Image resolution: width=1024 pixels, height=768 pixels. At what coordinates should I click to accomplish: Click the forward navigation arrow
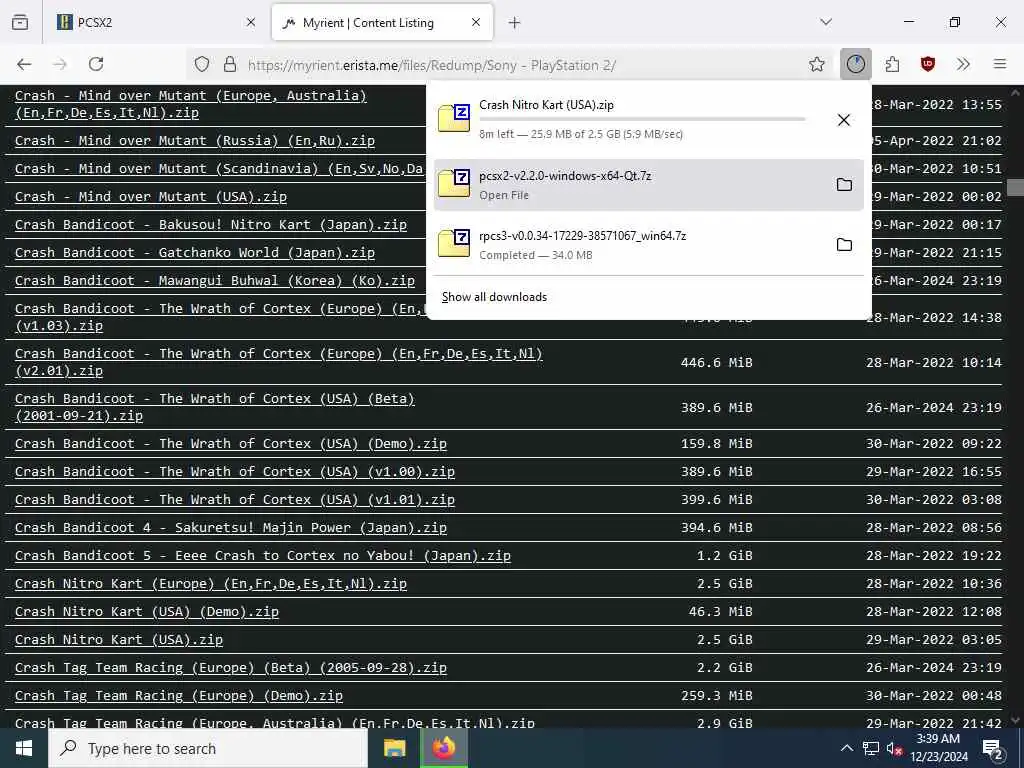60,64
